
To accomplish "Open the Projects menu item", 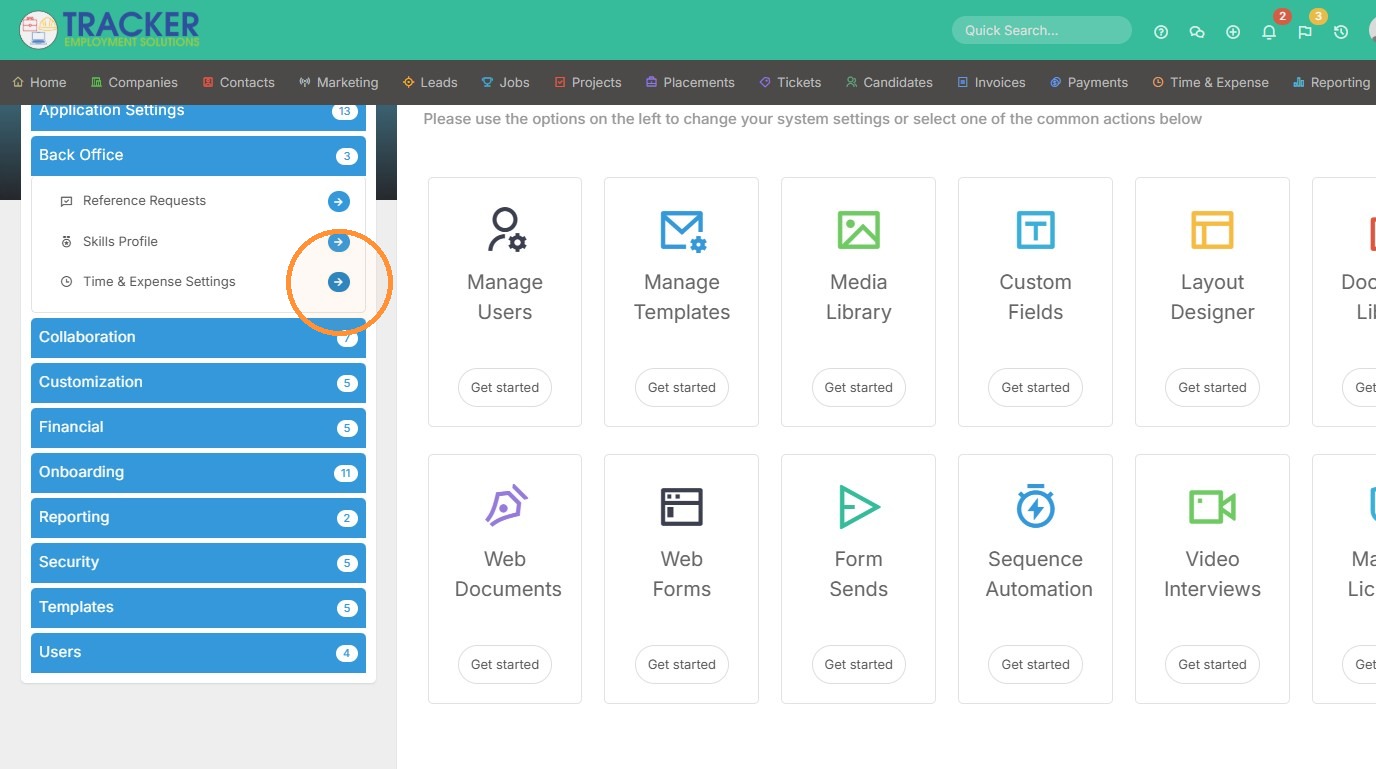I will click(x=588, y=82).
